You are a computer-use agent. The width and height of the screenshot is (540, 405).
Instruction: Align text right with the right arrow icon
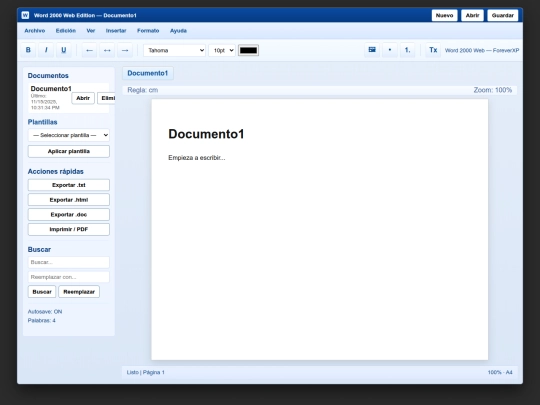tap(125, 50)
